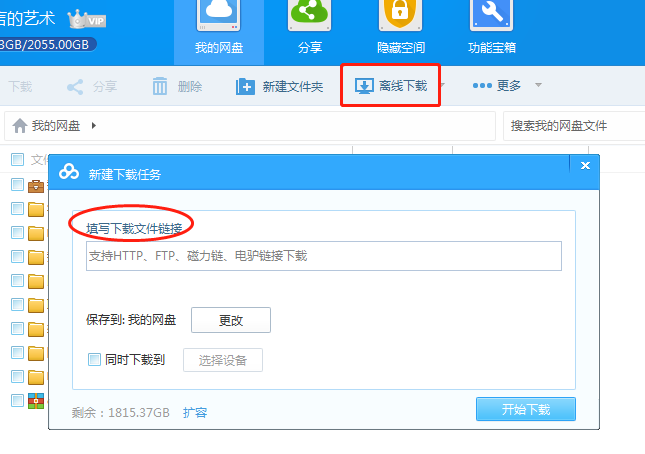Click the 开始下载 button
Screen dimensions: 645x454
pyautogui.click(x=526, y=409)
